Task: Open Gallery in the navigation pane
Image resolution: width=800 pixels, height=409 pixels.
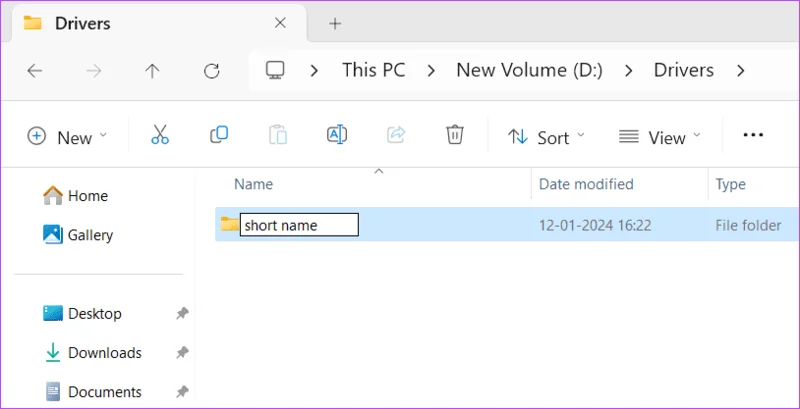Action: (90, 235)
